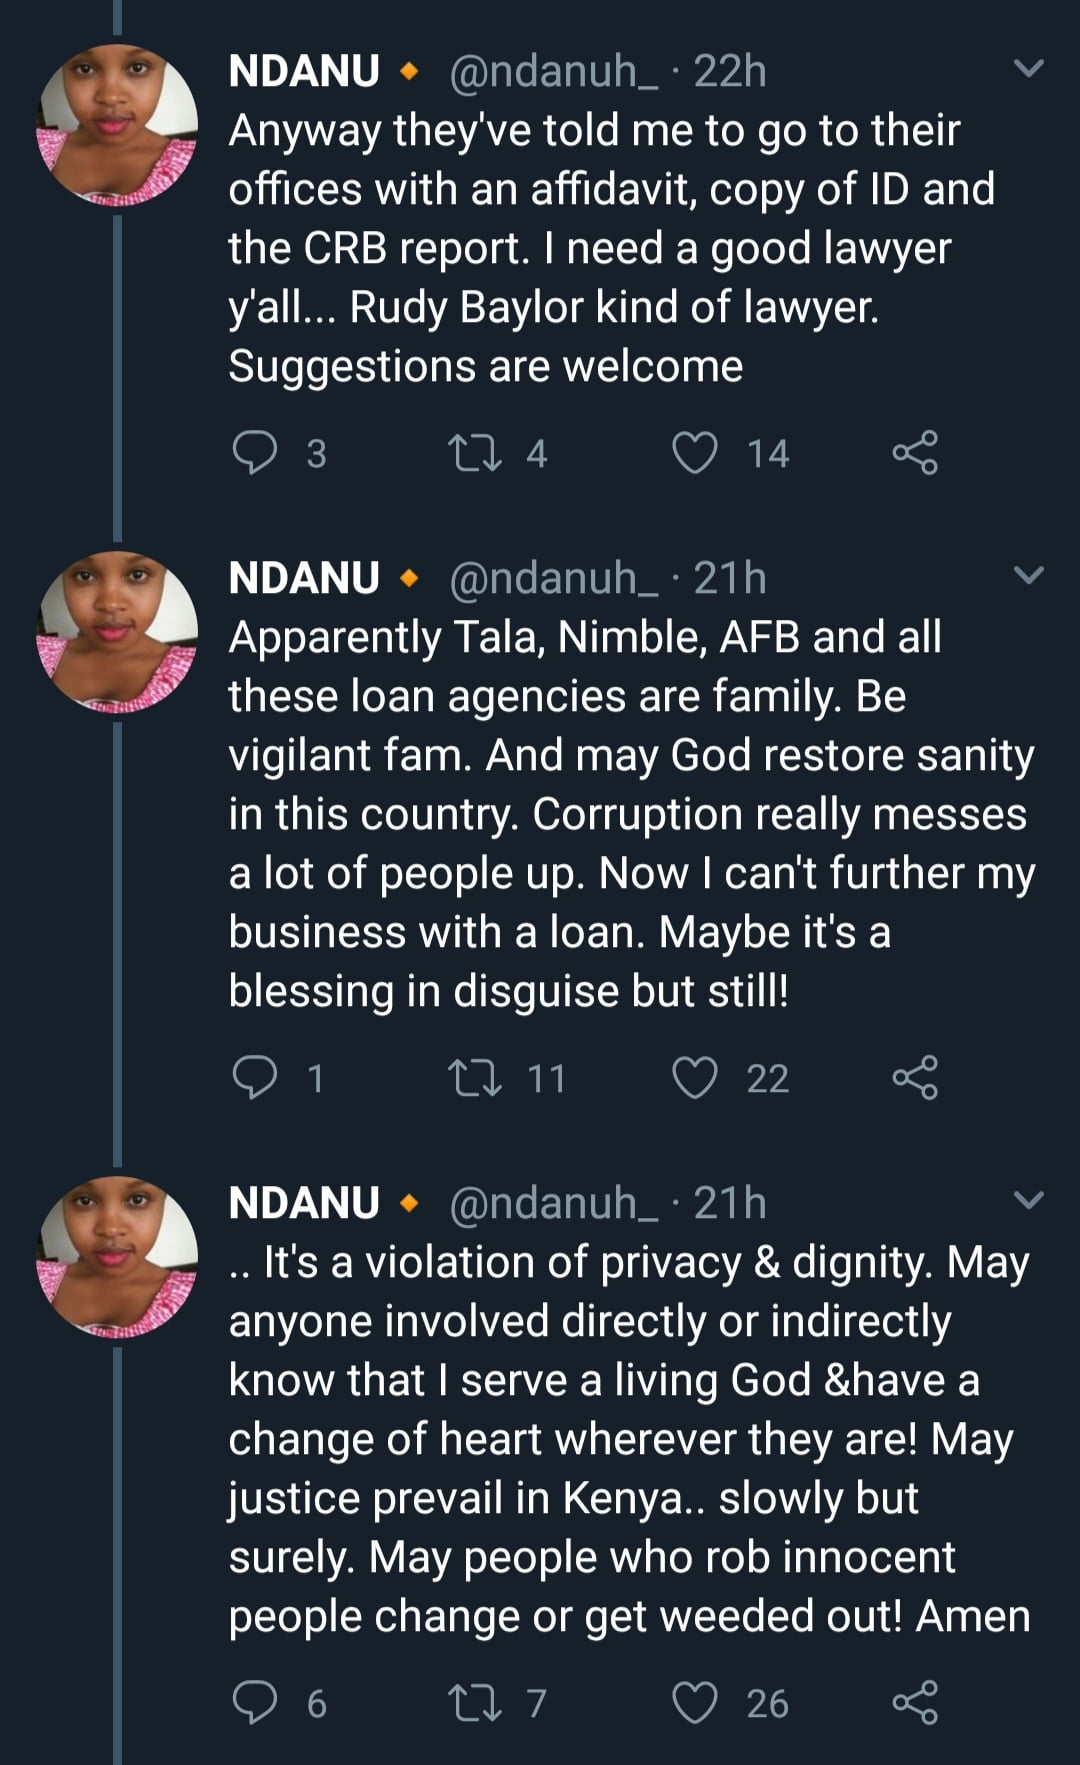The image size is (1080, 1765).
Task: Reply to the Tala, Nimble, AFB tweet
Action: [254, 1078]
